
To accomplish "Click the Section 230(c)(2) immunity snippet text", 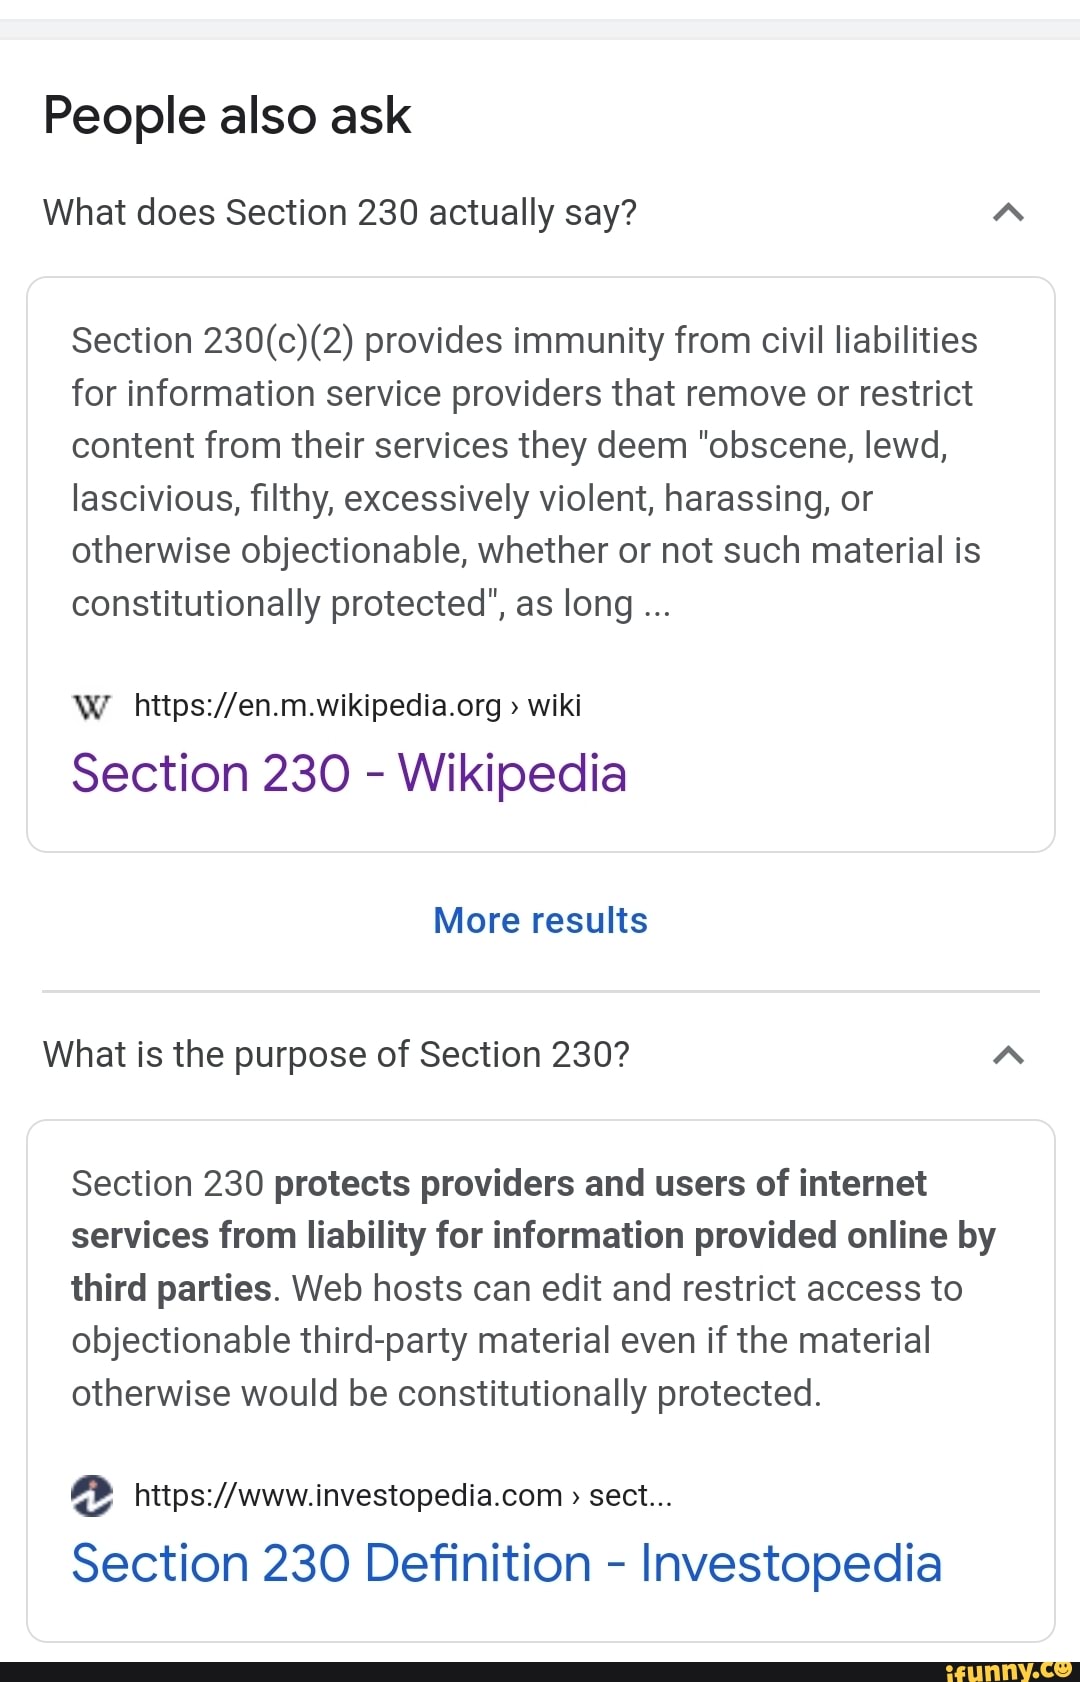I will click(x=524, y=446).
